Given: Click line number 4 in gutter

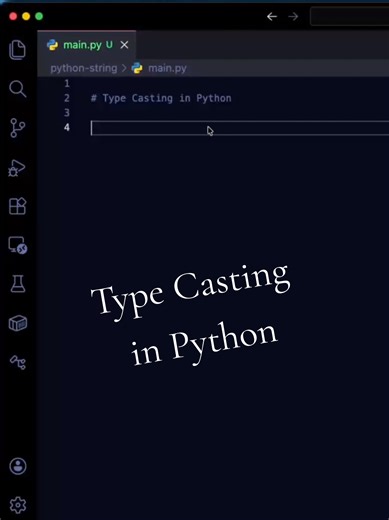Looking at the screenshot, I should (67, 127).
